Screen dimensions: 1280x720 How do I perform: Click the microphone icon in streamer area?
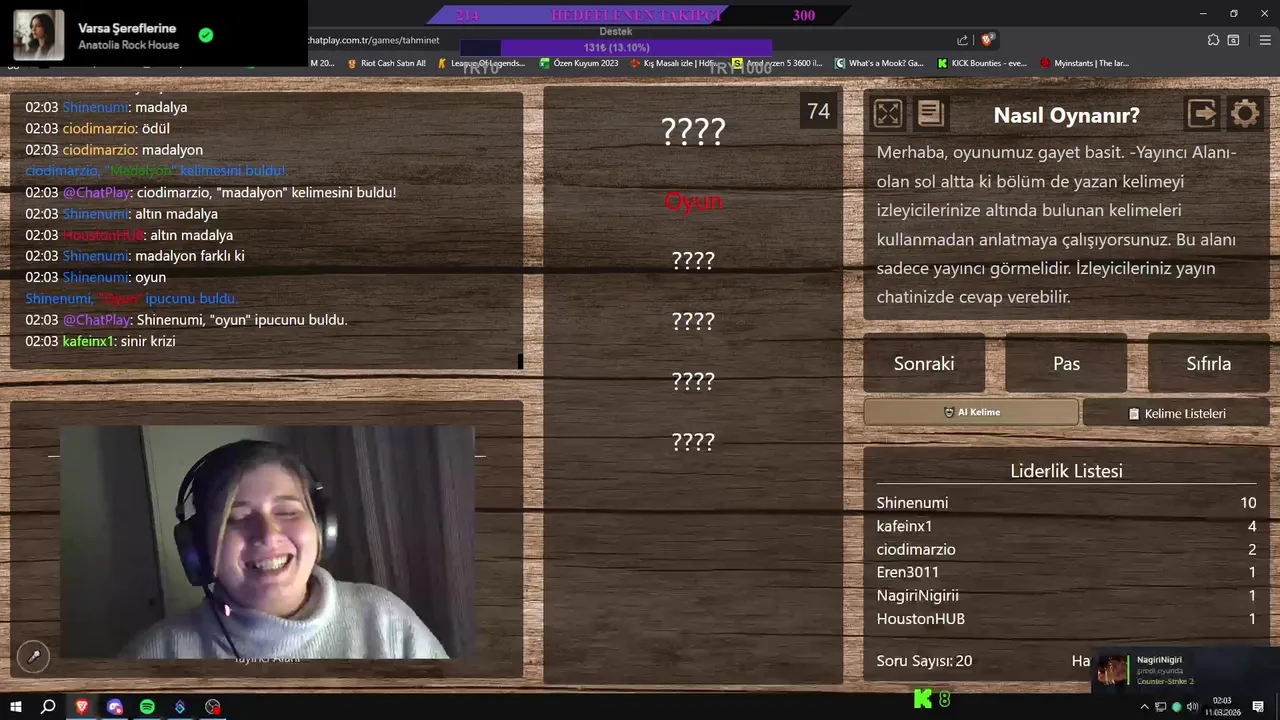click(33, 656)
